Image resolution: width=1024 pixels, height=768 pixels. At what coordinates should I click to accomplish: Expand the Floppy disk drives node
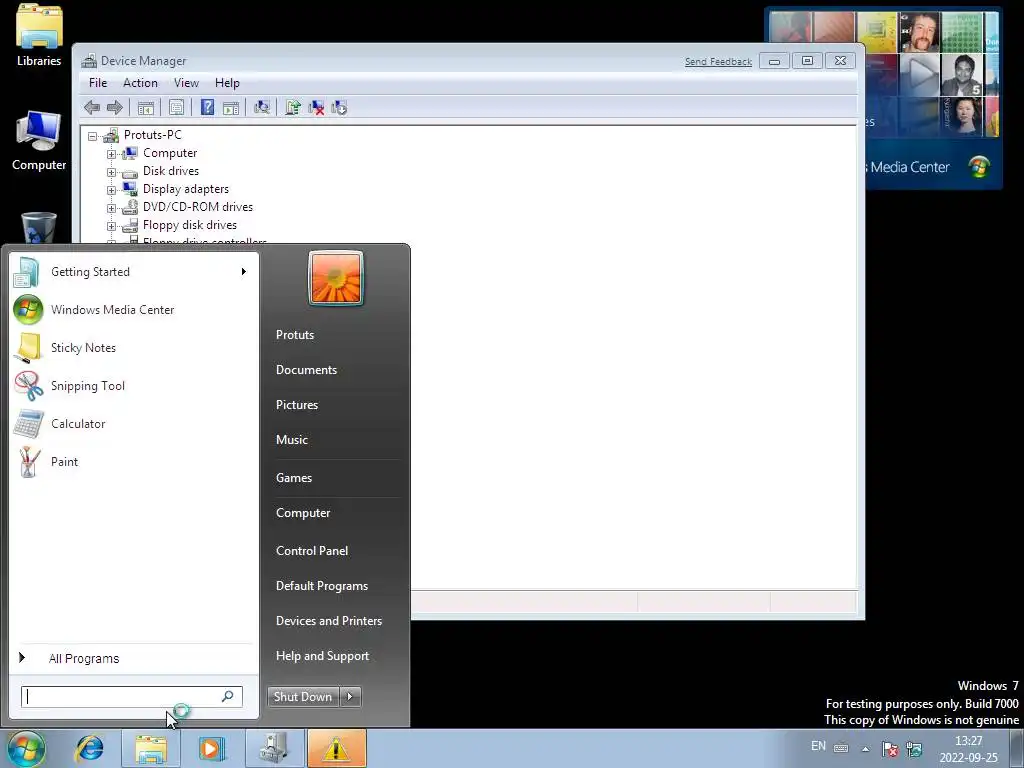[x=111, y=226]
